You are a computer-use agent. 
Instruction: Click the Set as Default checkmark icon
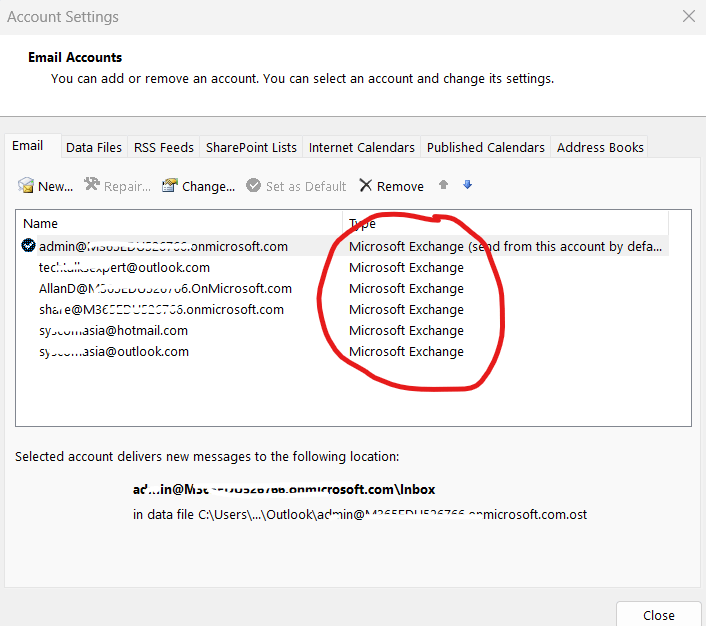pyautogui.click(x=253, y=185)
